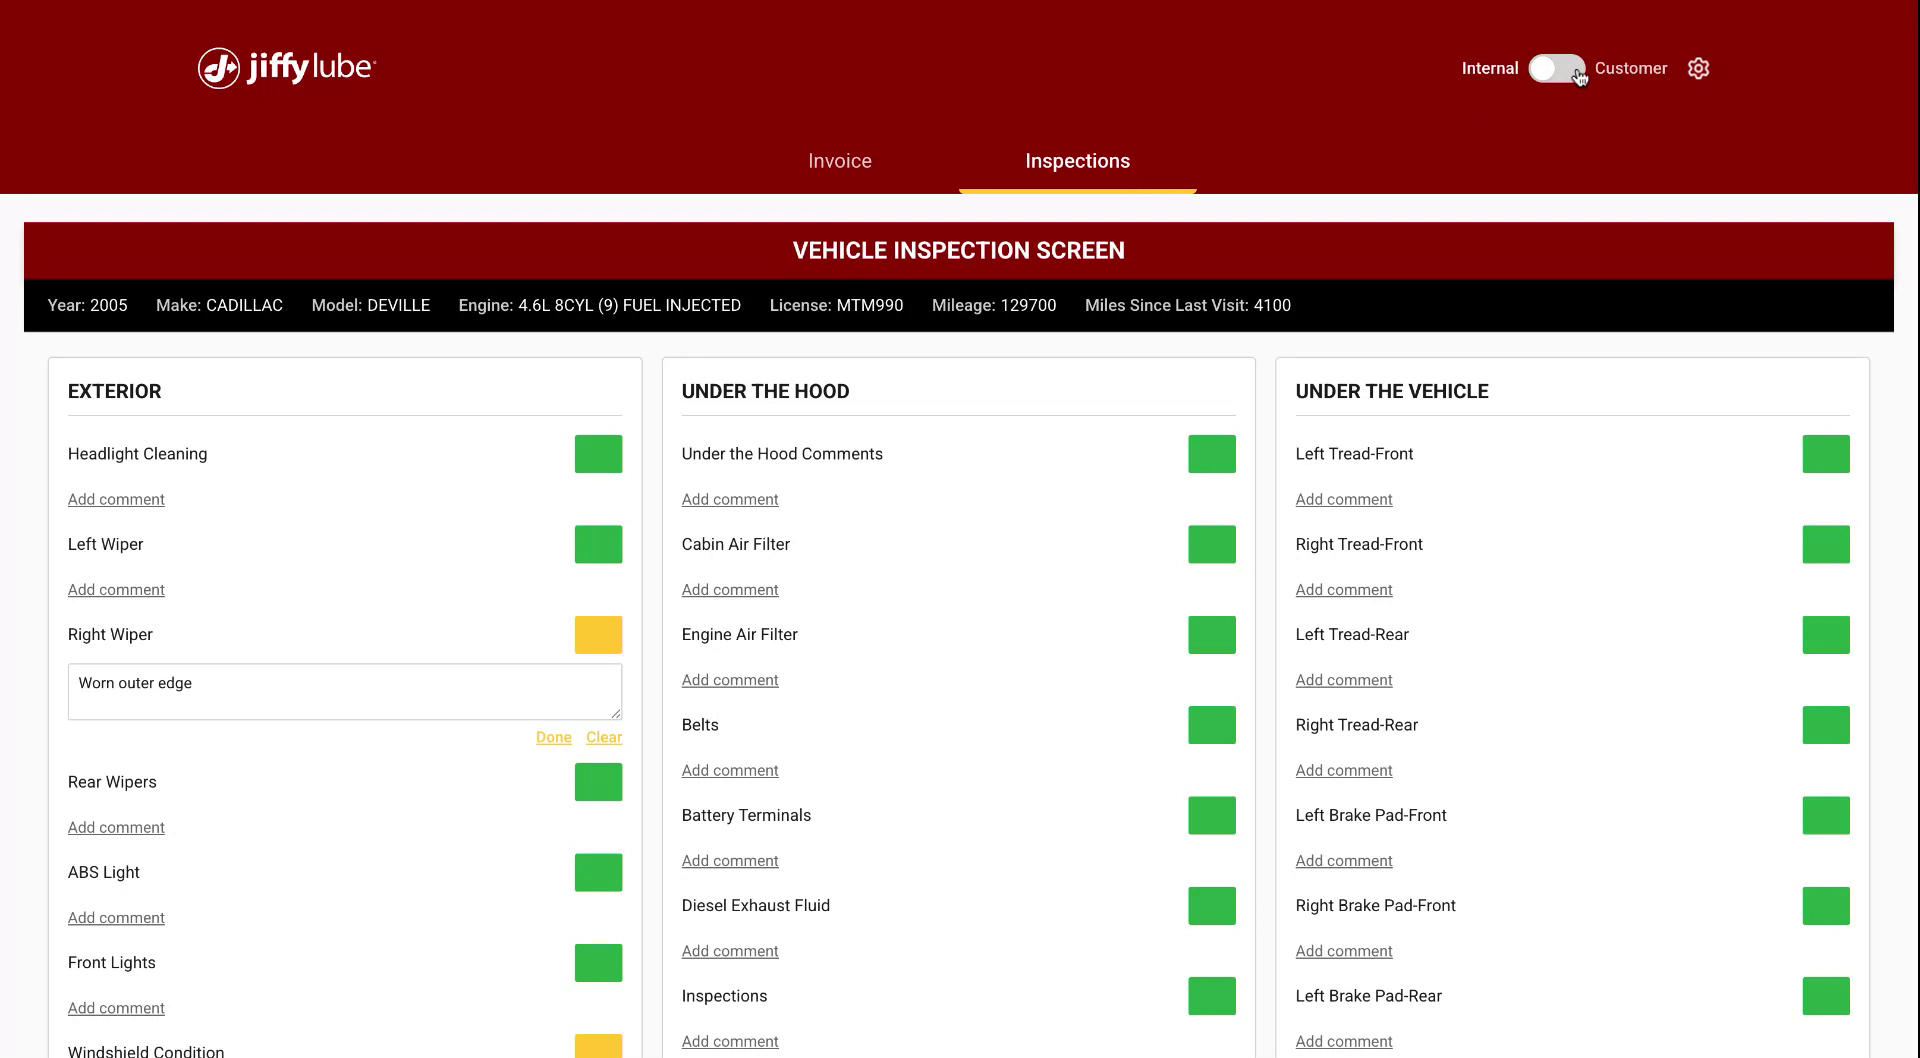Image resolution: width=1920 pixels, height=1058 pixels.
Task: Click the yellow status for Windshield Condition
Action: [x=598, y=1048]
